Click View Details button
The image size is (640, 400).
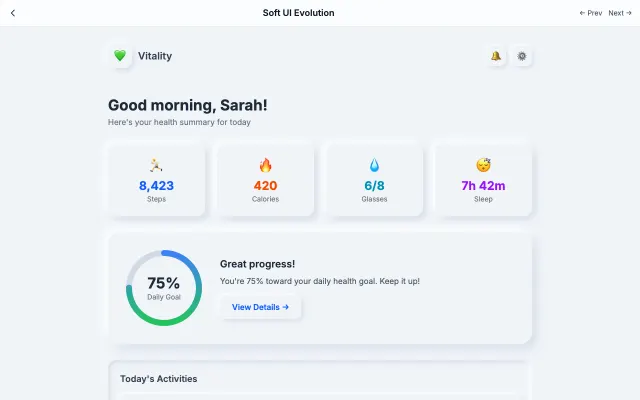click(260, 307)
